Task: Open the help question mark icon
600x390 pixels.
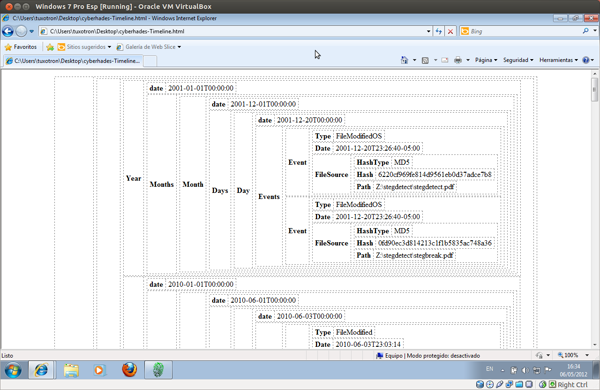Action: click(x=585, y=60)
